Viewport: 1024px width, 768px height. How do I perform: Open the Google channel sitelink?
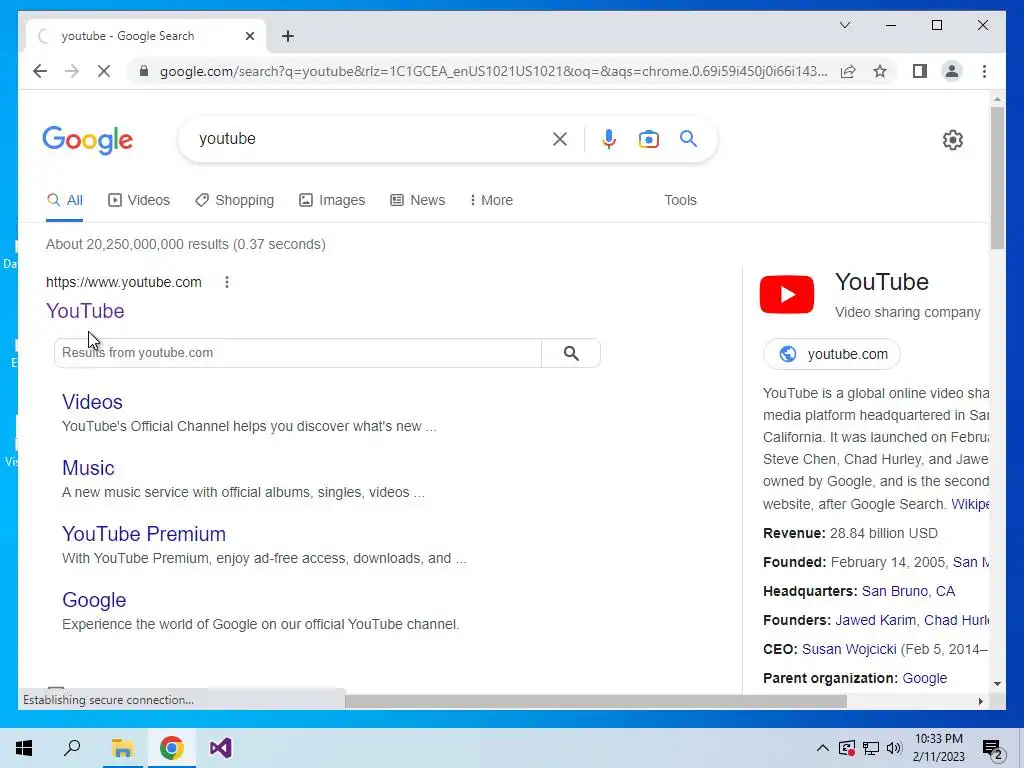point(94,600)
